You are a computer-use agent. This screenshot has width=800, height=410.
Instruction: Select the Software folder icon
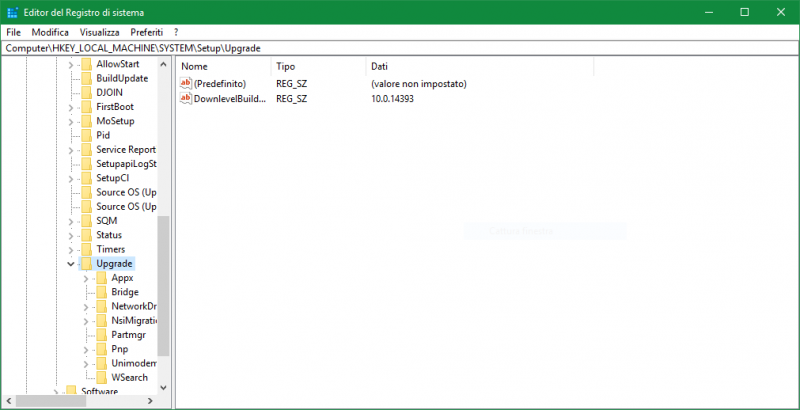coord(72,391)
